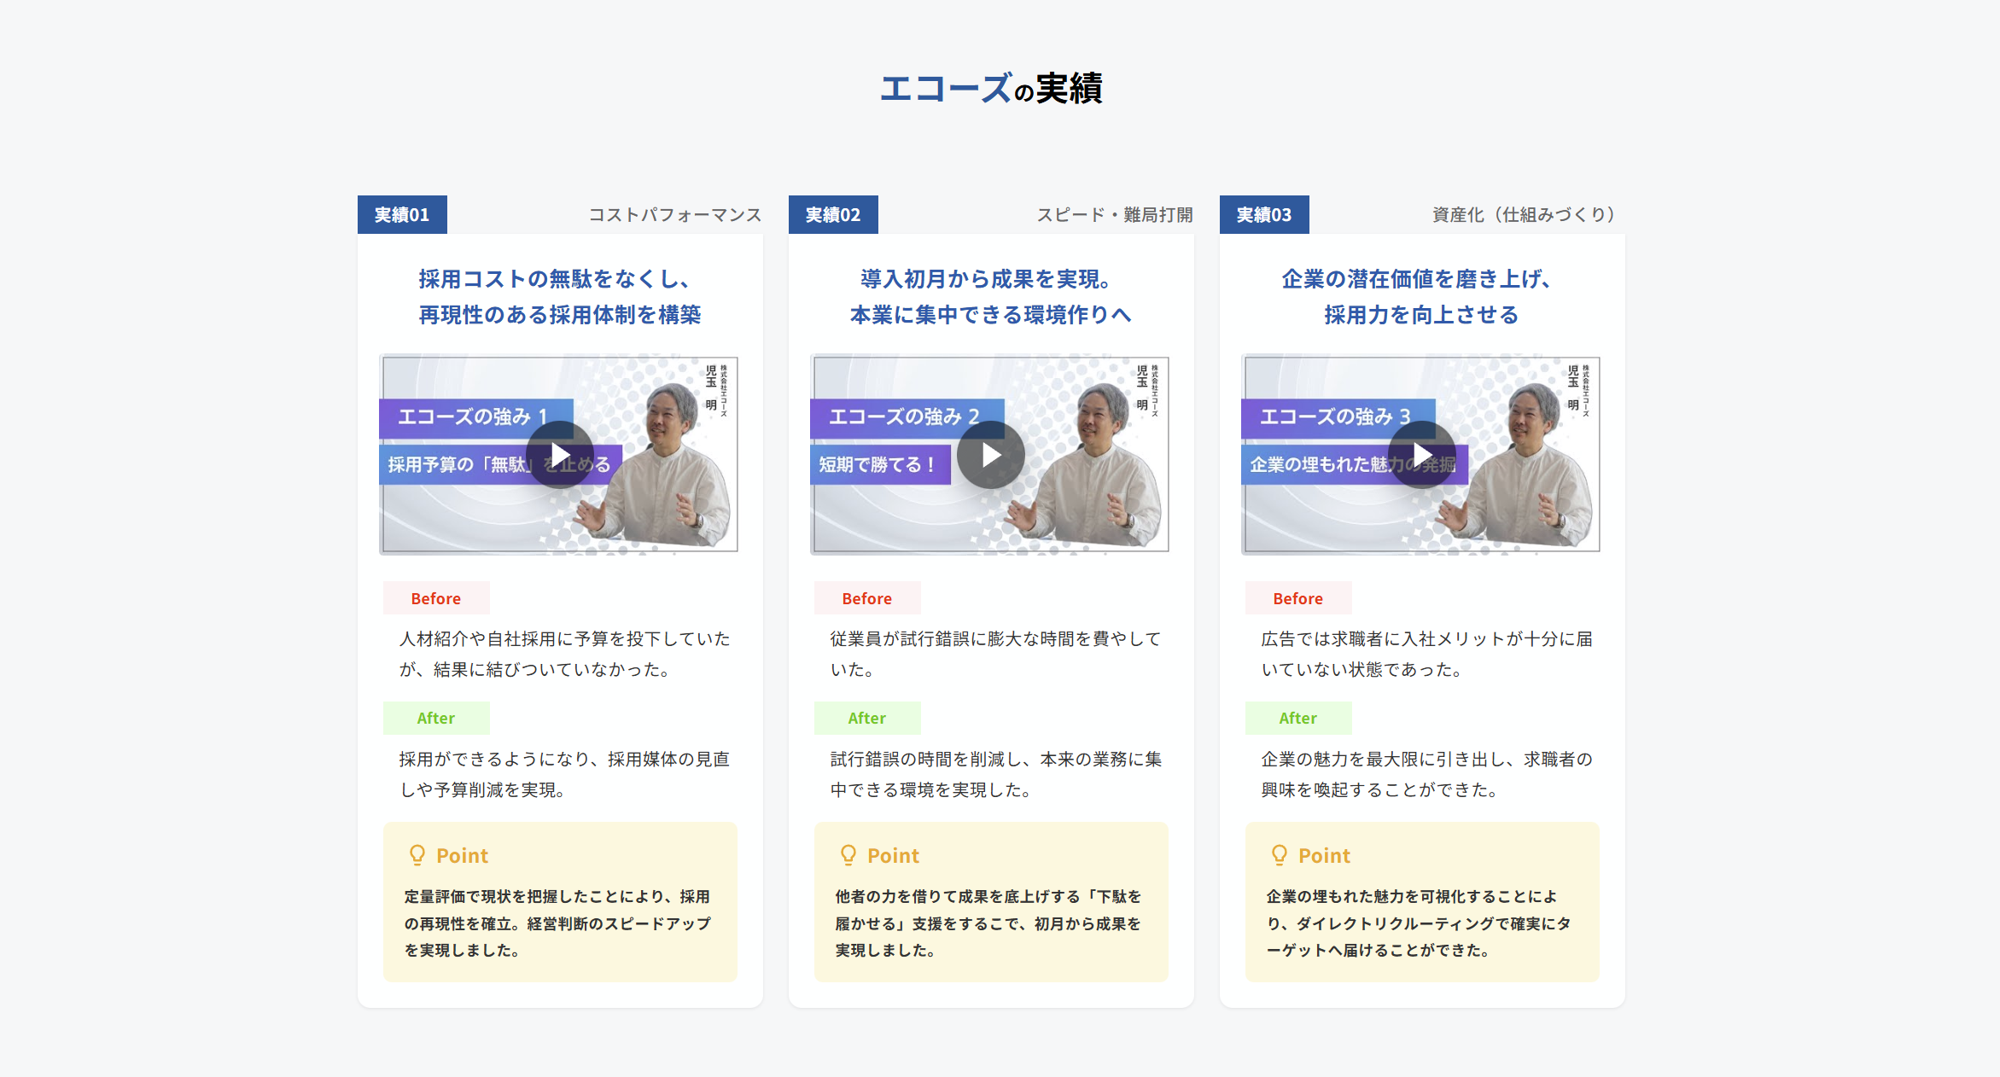
Task: Click the Before label in the 実績01 card
Action: point(436,598)
